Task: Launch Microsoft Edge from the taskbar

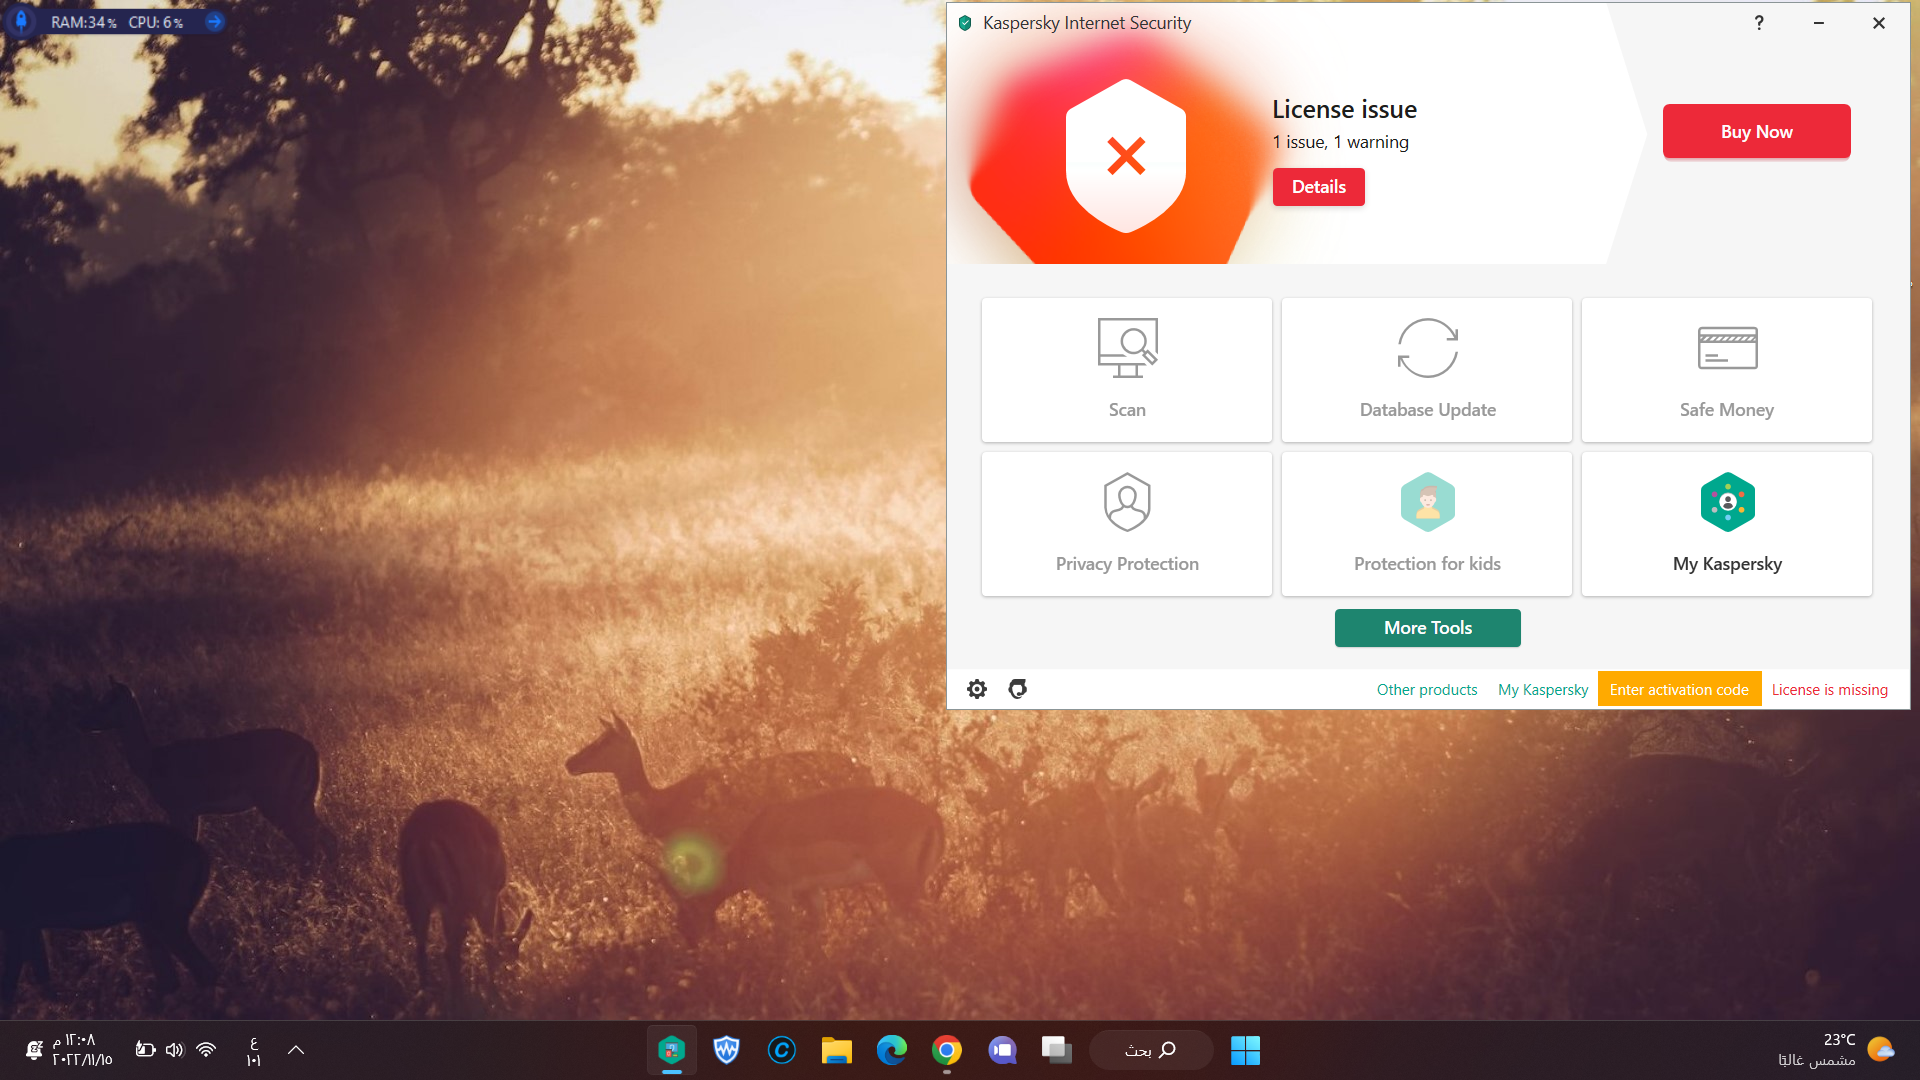Action: [x=892, y=1050]
